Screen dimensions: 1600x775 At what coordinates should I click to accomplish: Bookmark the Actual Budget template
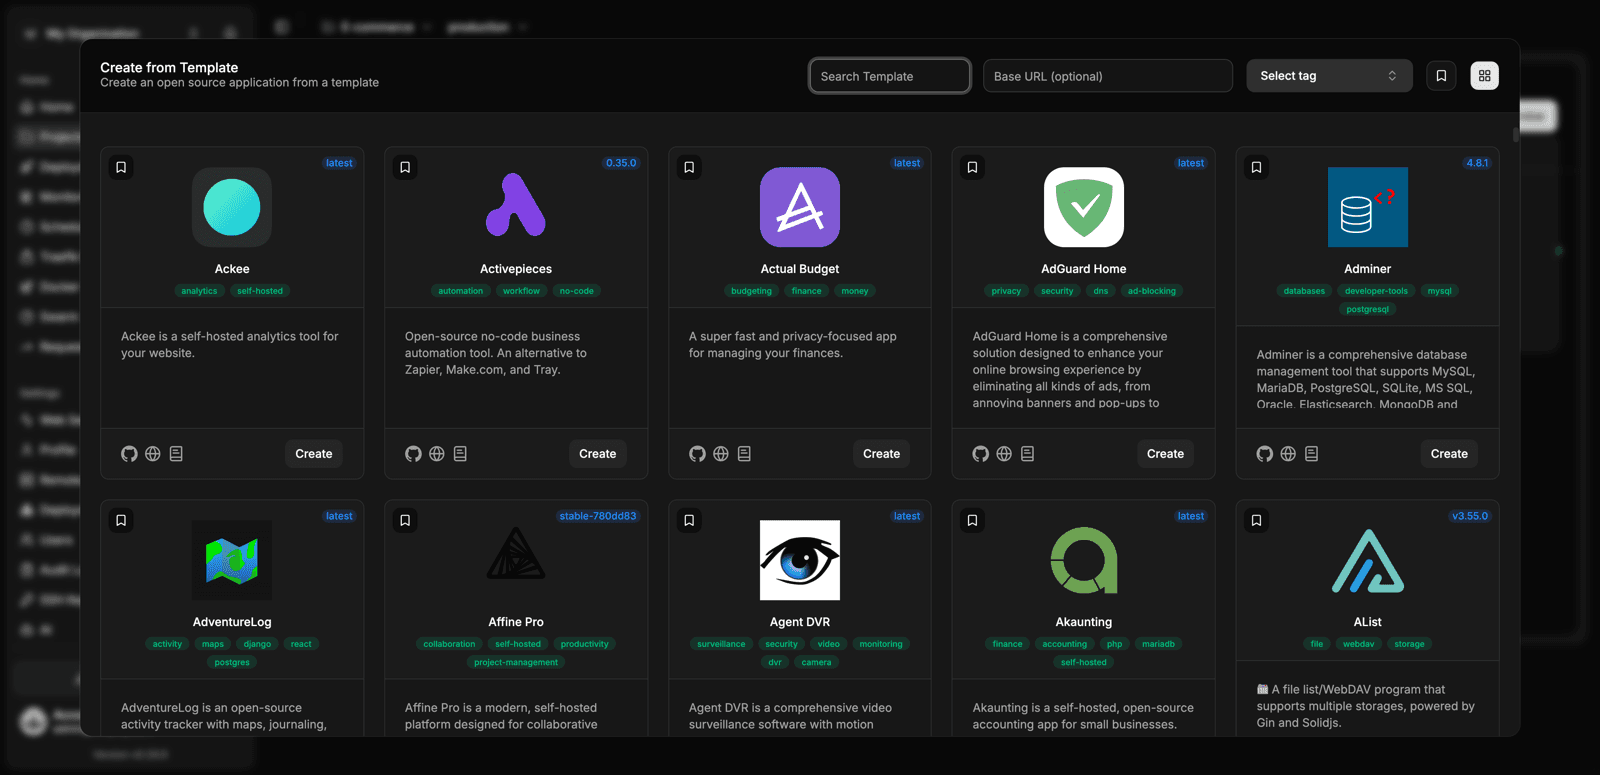[689, 167]
